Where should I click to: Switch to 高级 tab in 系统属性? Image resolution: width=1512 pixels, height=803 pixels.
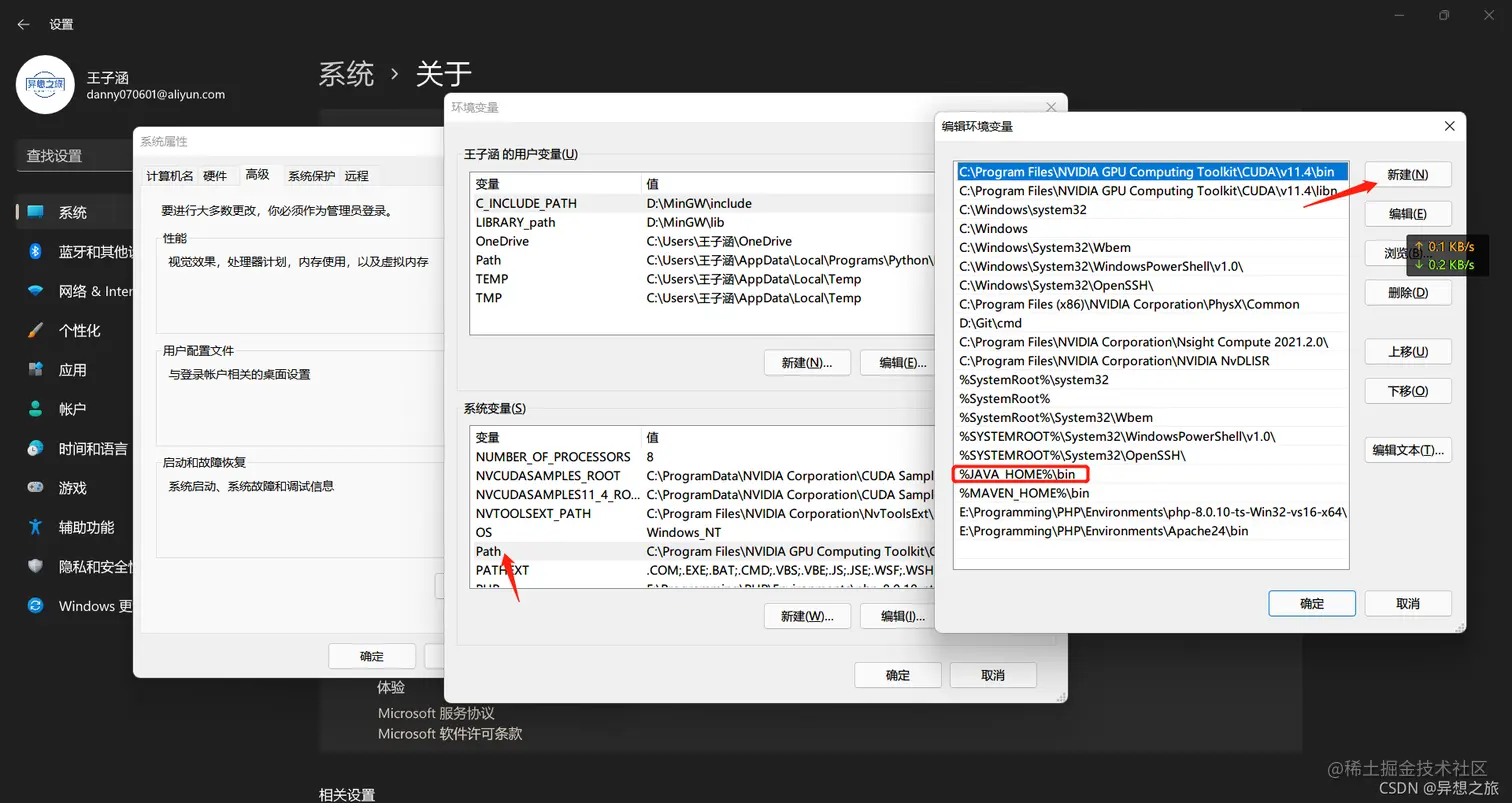(x=258, y=174)
